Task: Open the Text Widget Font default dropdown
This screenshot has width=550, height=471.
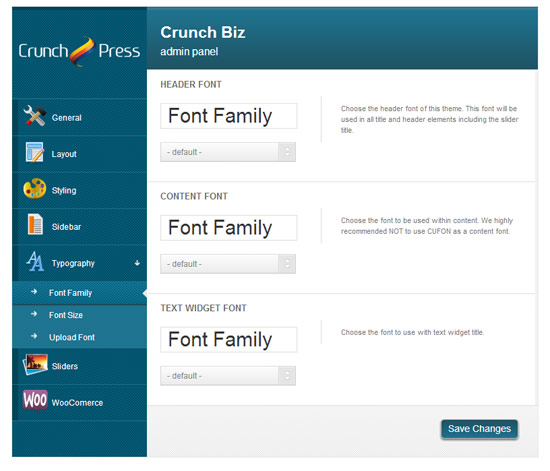Action: [228, 376]
